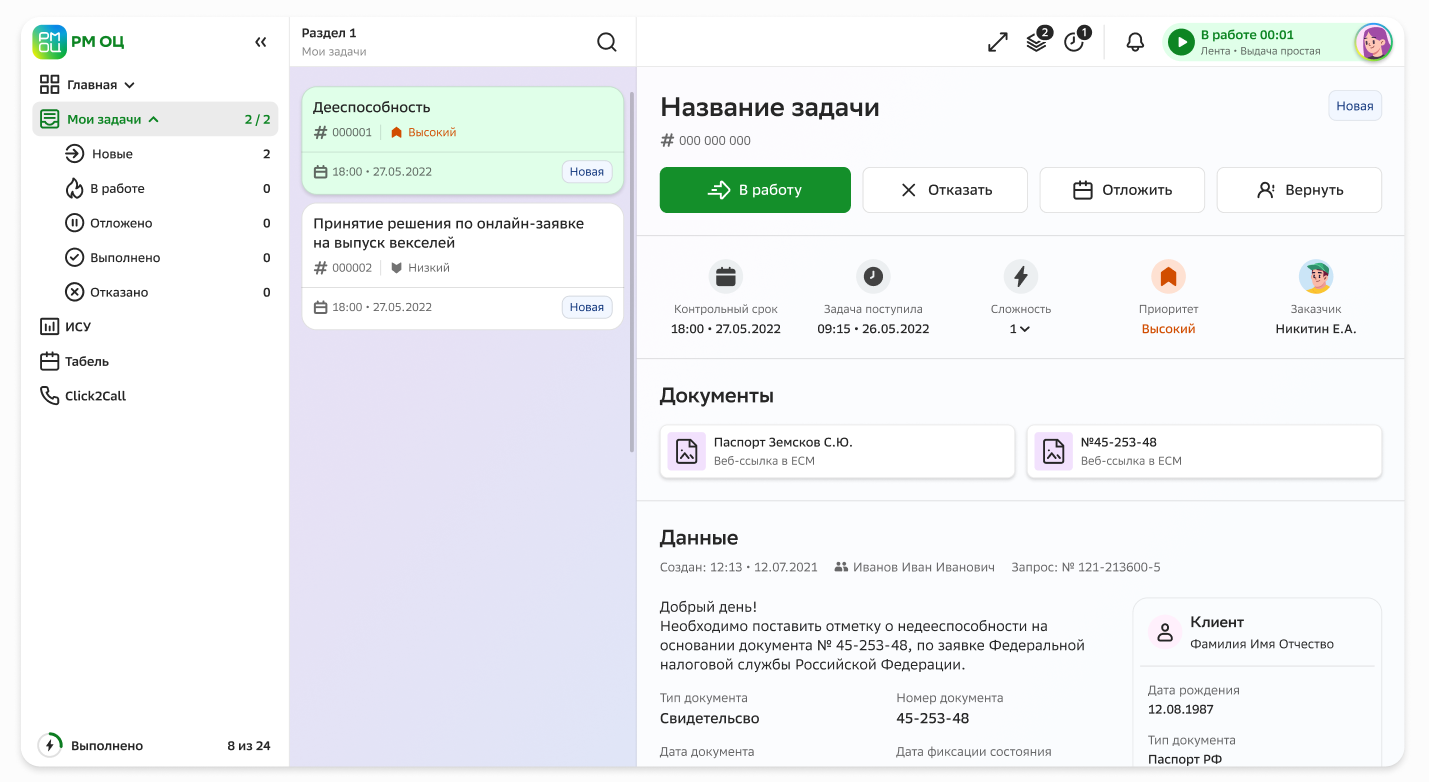Select the Новые tasks filter

[112, 154]
